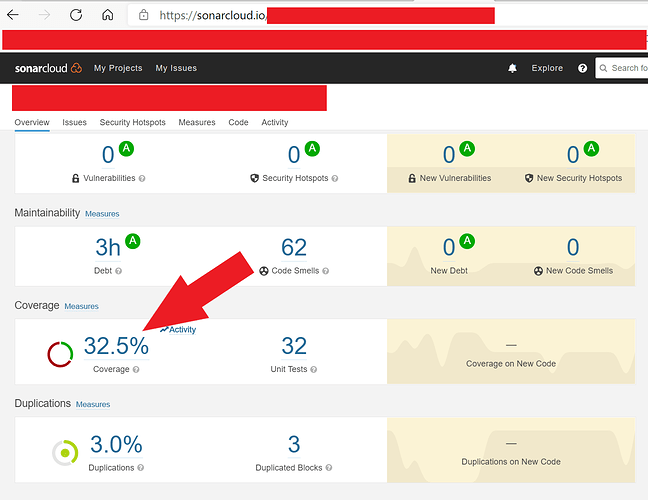
Task: Go back with the browser back arrow
Action: [13, 15]
